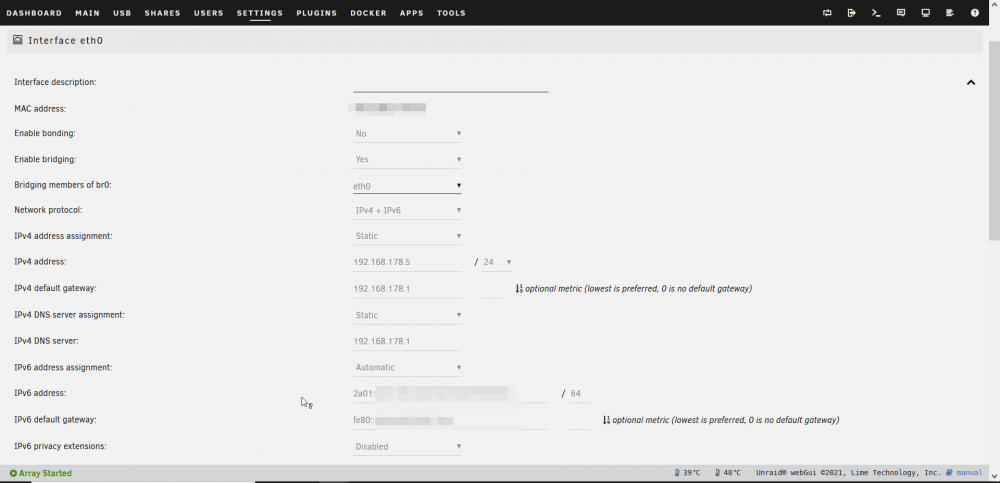Click the IPv6 gateway metric sort icon

coord(606,420)
